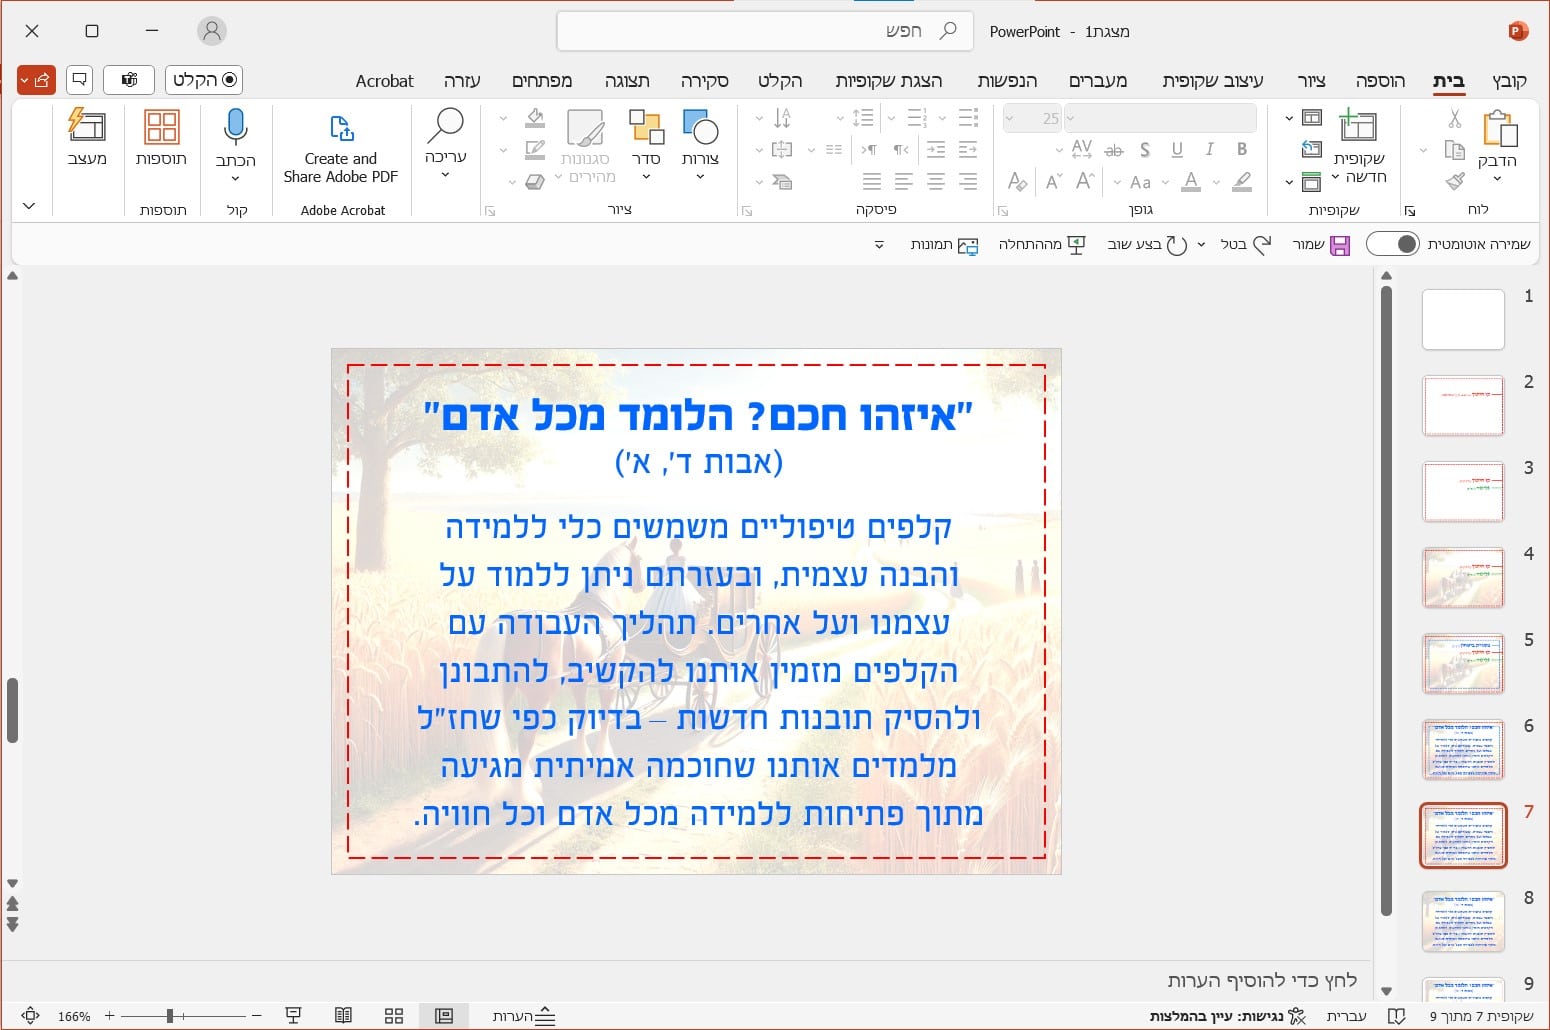Click the Paste (הדבק) clipboard icon

tap(1499, 129)
